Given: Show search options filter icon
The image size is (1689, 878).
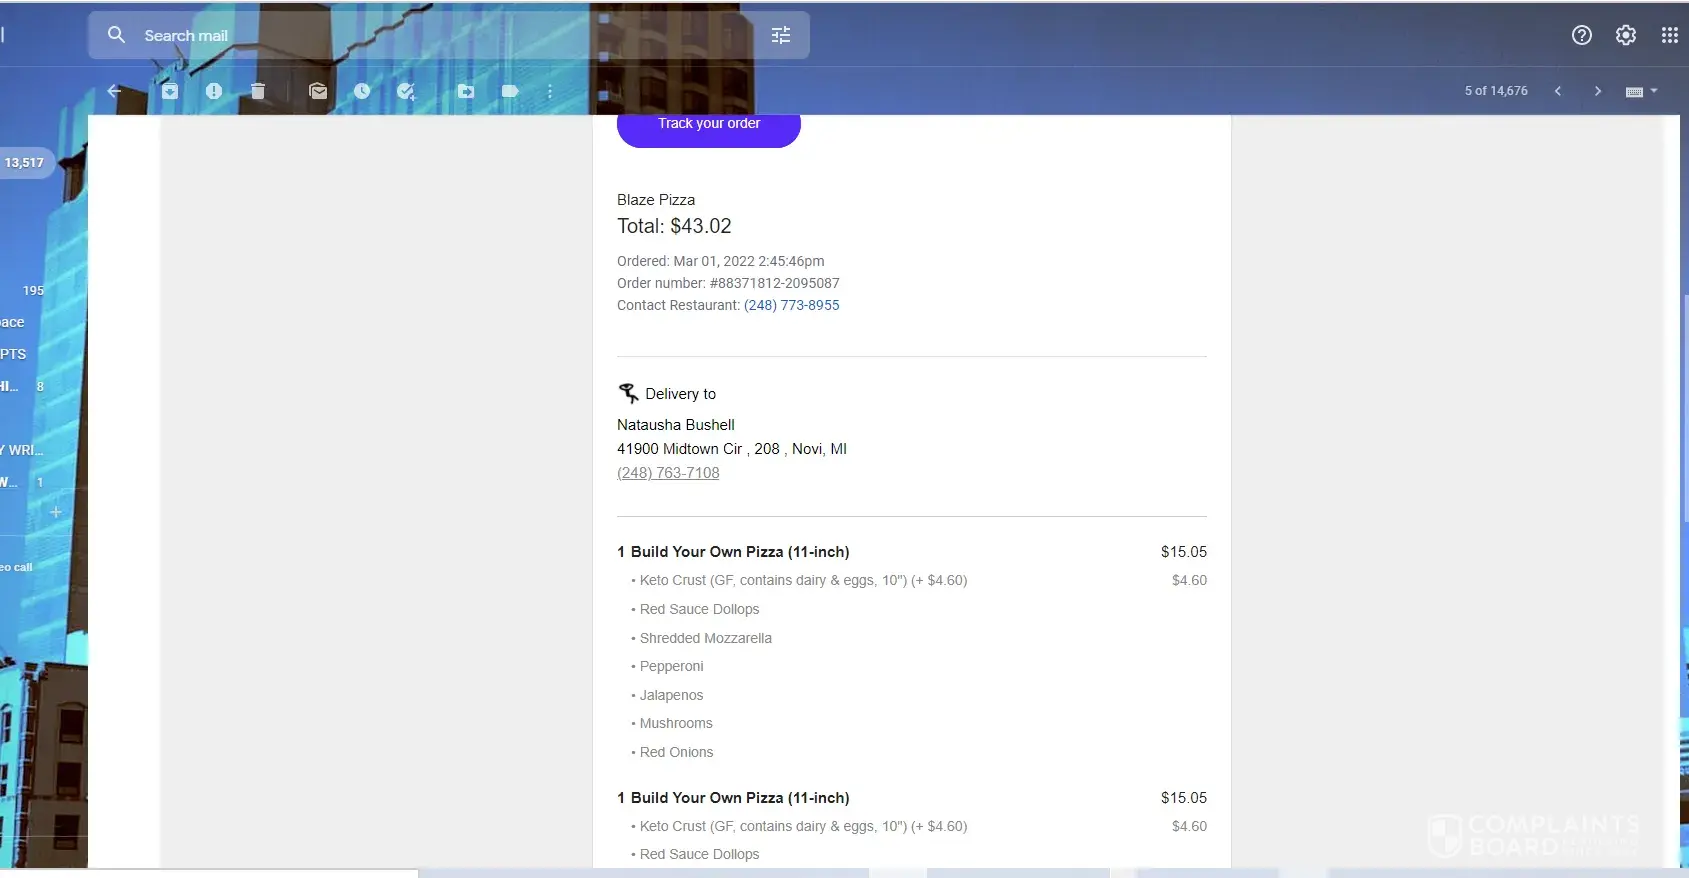Looking at the screenshot, I should pyautogui.click(x=781, y=35).
